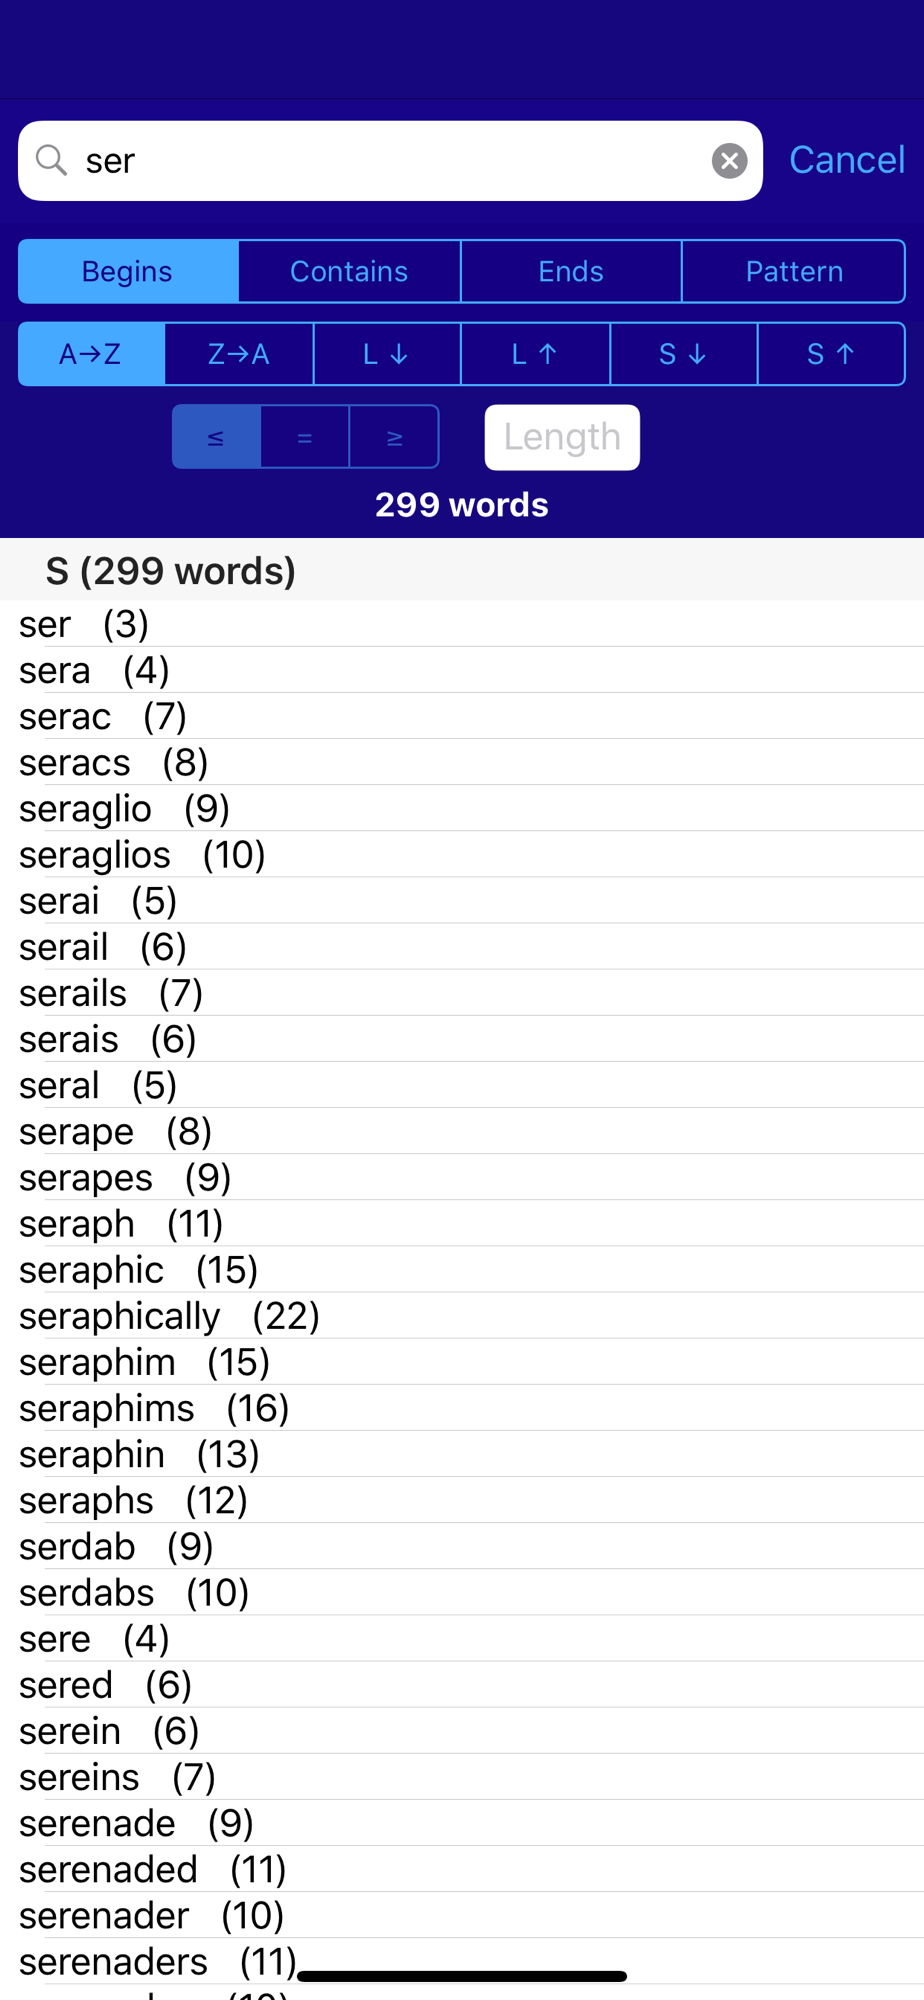Switch to the Contains search mode
Viewport: 924px width, 2000px height.
click(x=349, y=271)
